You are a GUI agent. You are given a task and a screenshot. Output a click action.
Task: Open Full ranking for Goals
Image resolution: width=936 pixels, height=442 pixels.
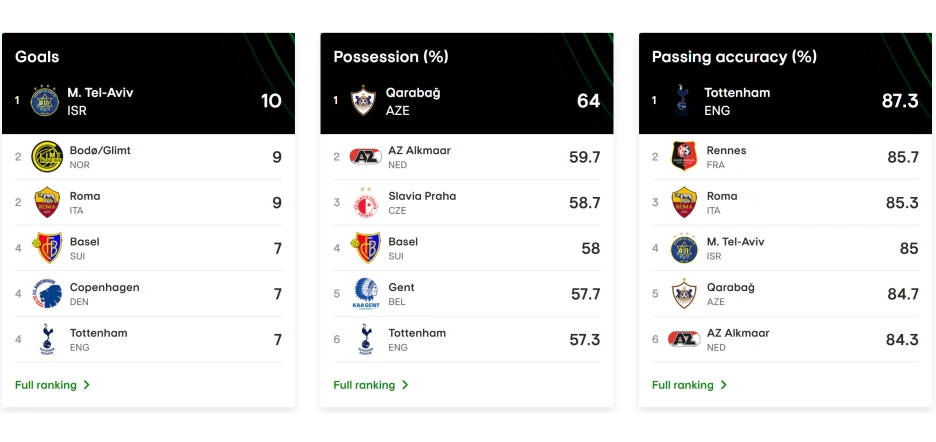(46, 385)
